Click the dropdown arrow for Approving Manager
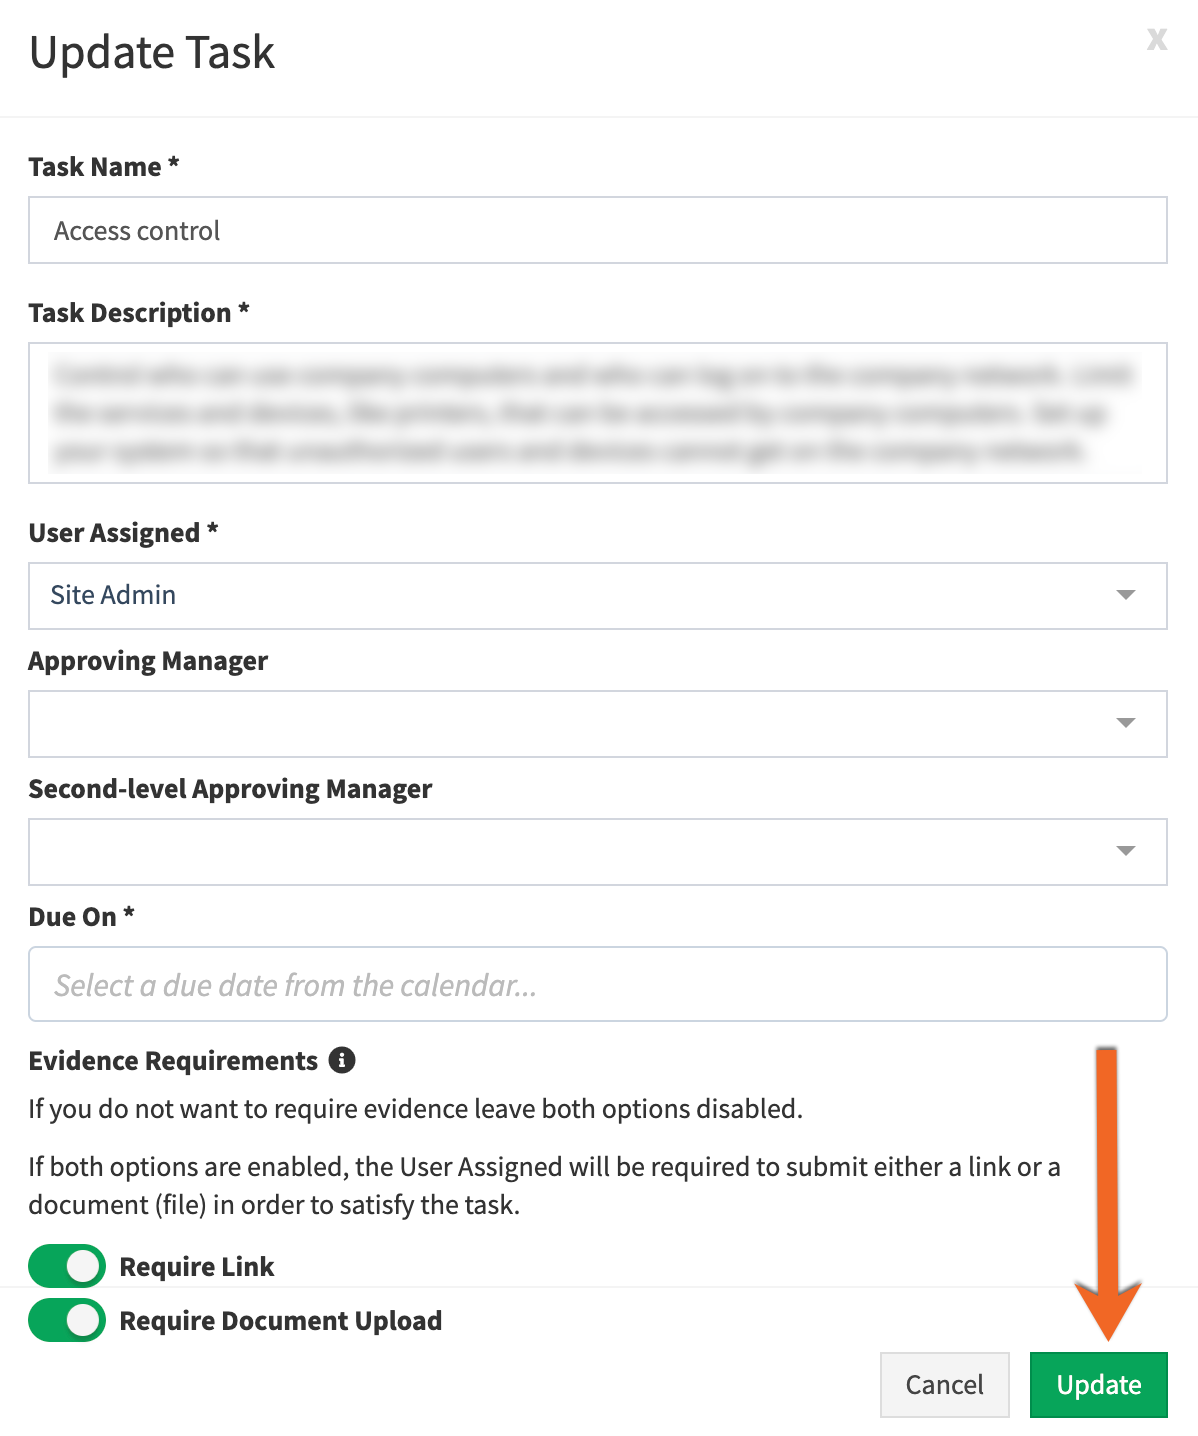 coord(1126,723)
